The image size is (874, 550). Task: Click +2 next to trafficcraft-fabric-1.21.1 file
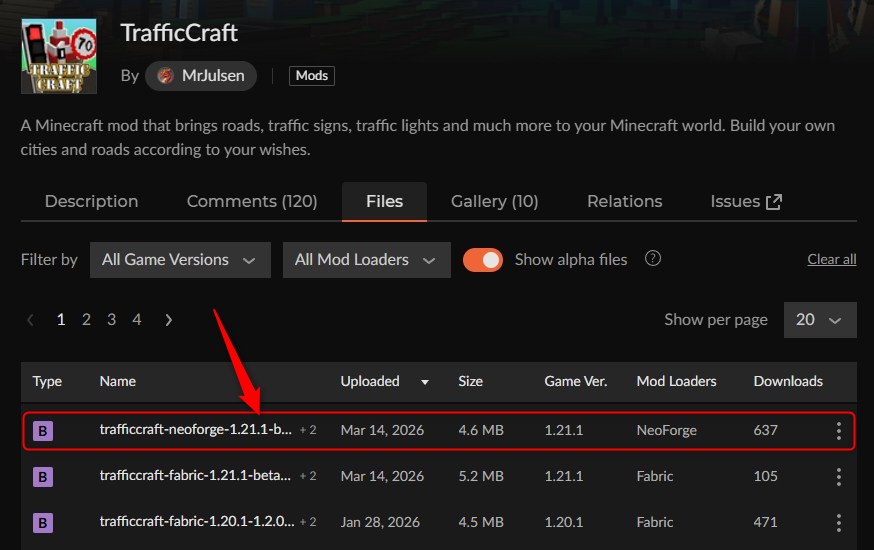point(308,476)
